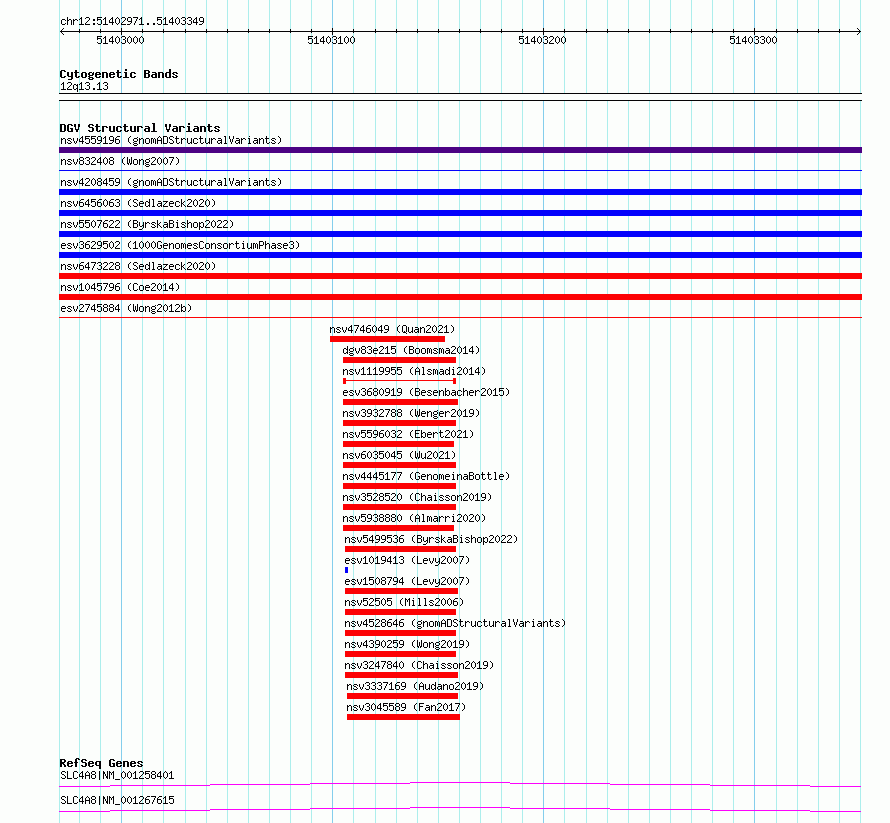Image resolution: width=890 pixels, height=823 pixels.
Task: Click the nsv4746049 Quan2021 variant label
Action: [392, 329]
